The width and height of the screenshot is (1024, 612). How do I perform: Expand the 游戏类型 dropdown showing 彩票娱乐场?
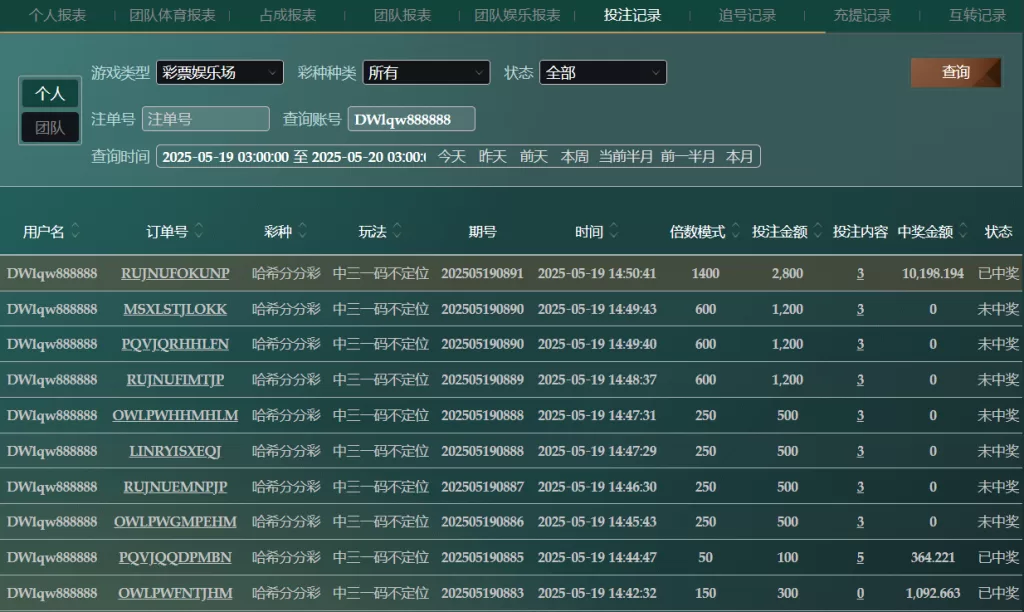[219, 72]
